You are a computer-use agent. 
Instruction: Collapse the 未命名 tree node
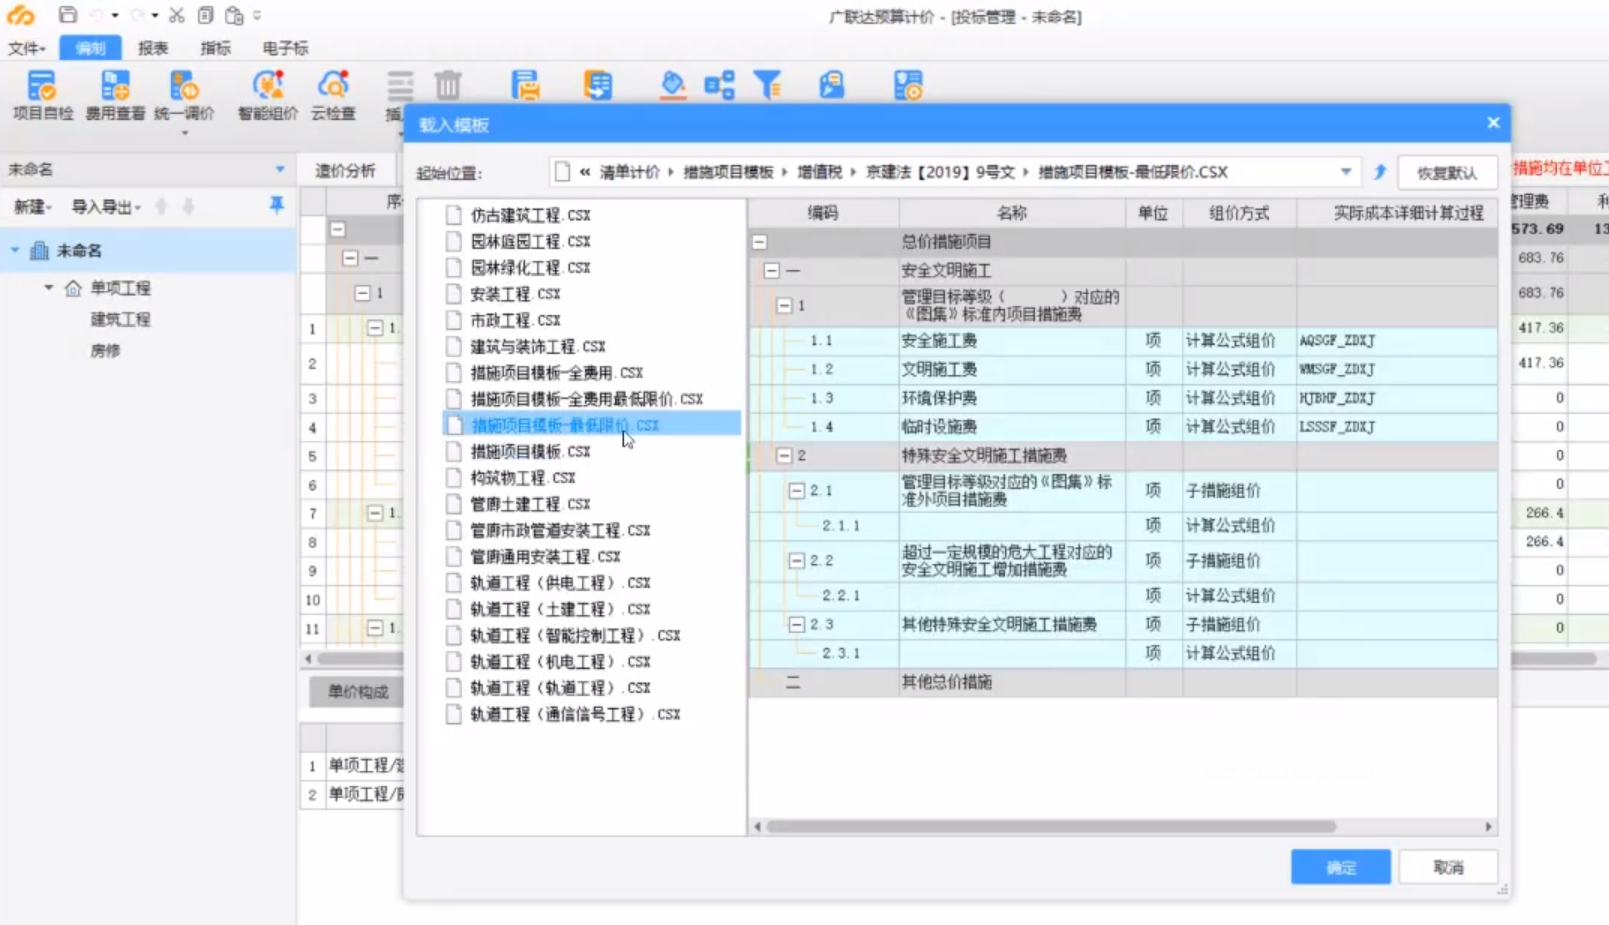coord(15,250)
